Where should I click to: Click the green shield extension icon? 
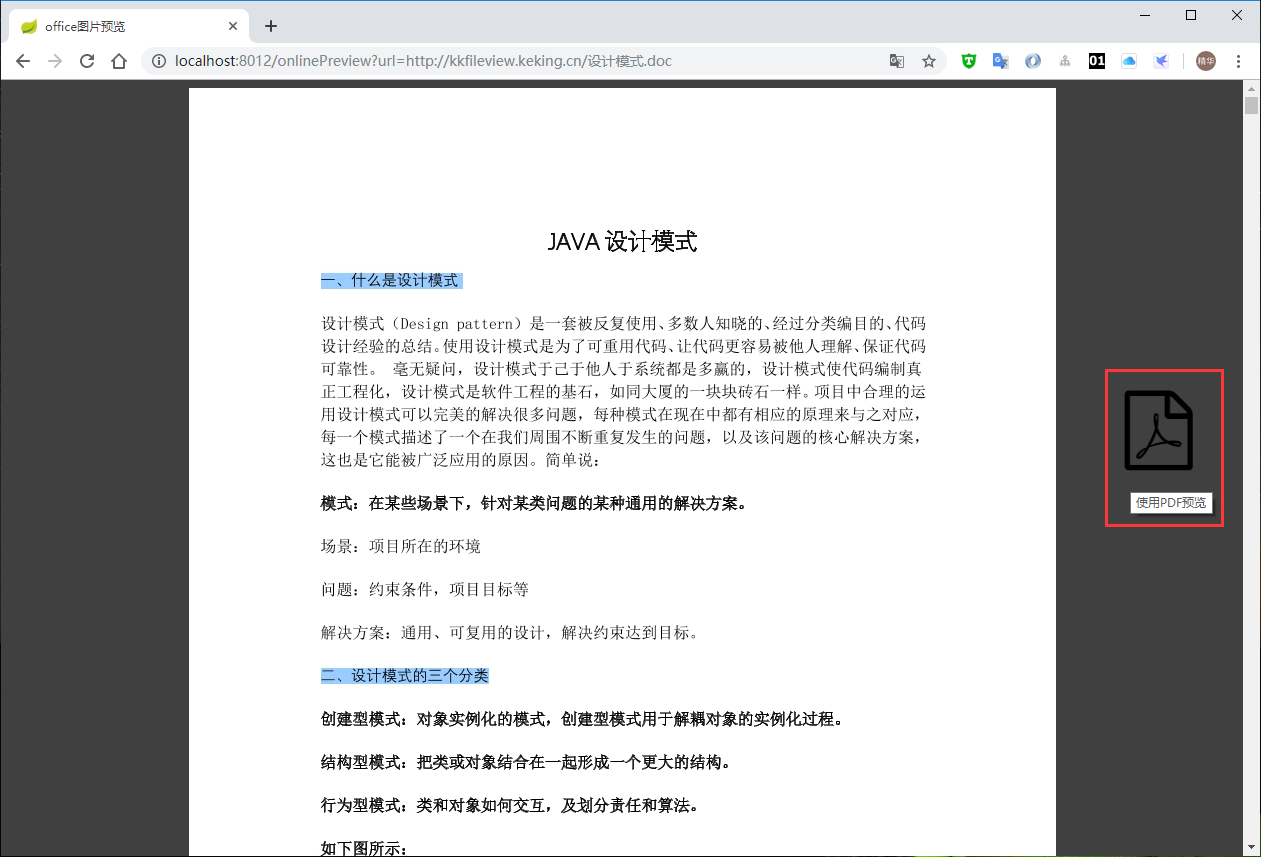pyautogui.click(x=968, y=61)
